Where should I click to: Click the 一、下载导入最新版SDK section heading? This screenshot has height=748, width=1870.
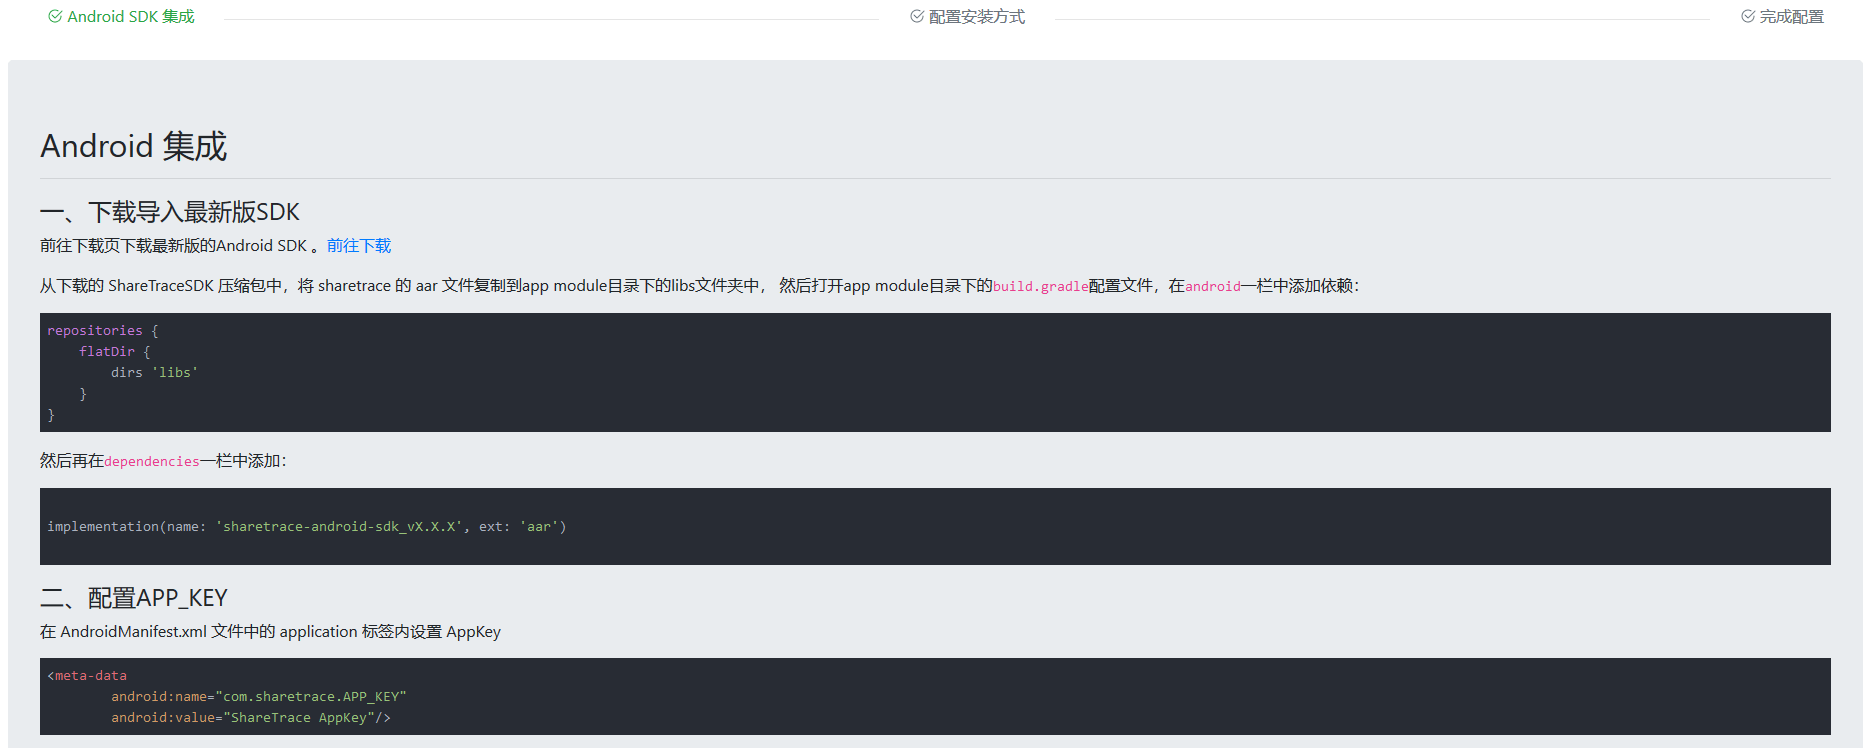(x=170, y=212)
